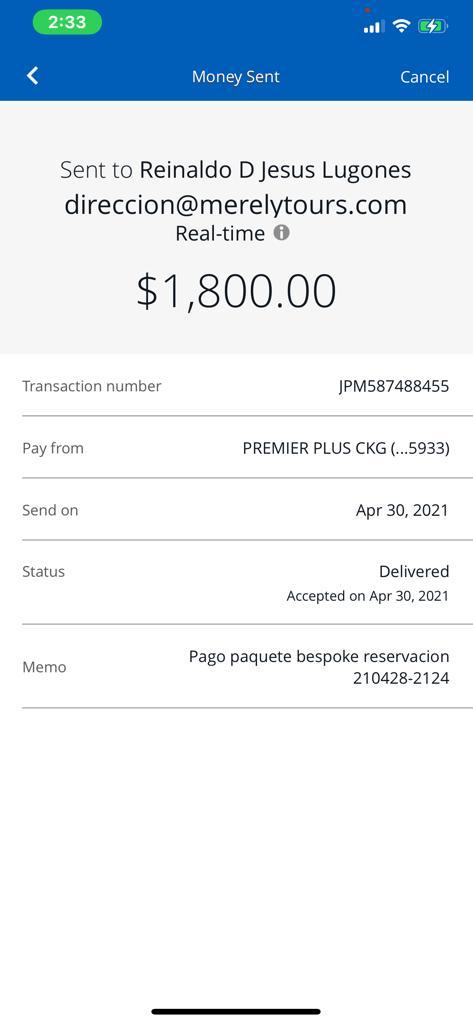Tap the Wi-Fi status icon

(x=402, y=25)
